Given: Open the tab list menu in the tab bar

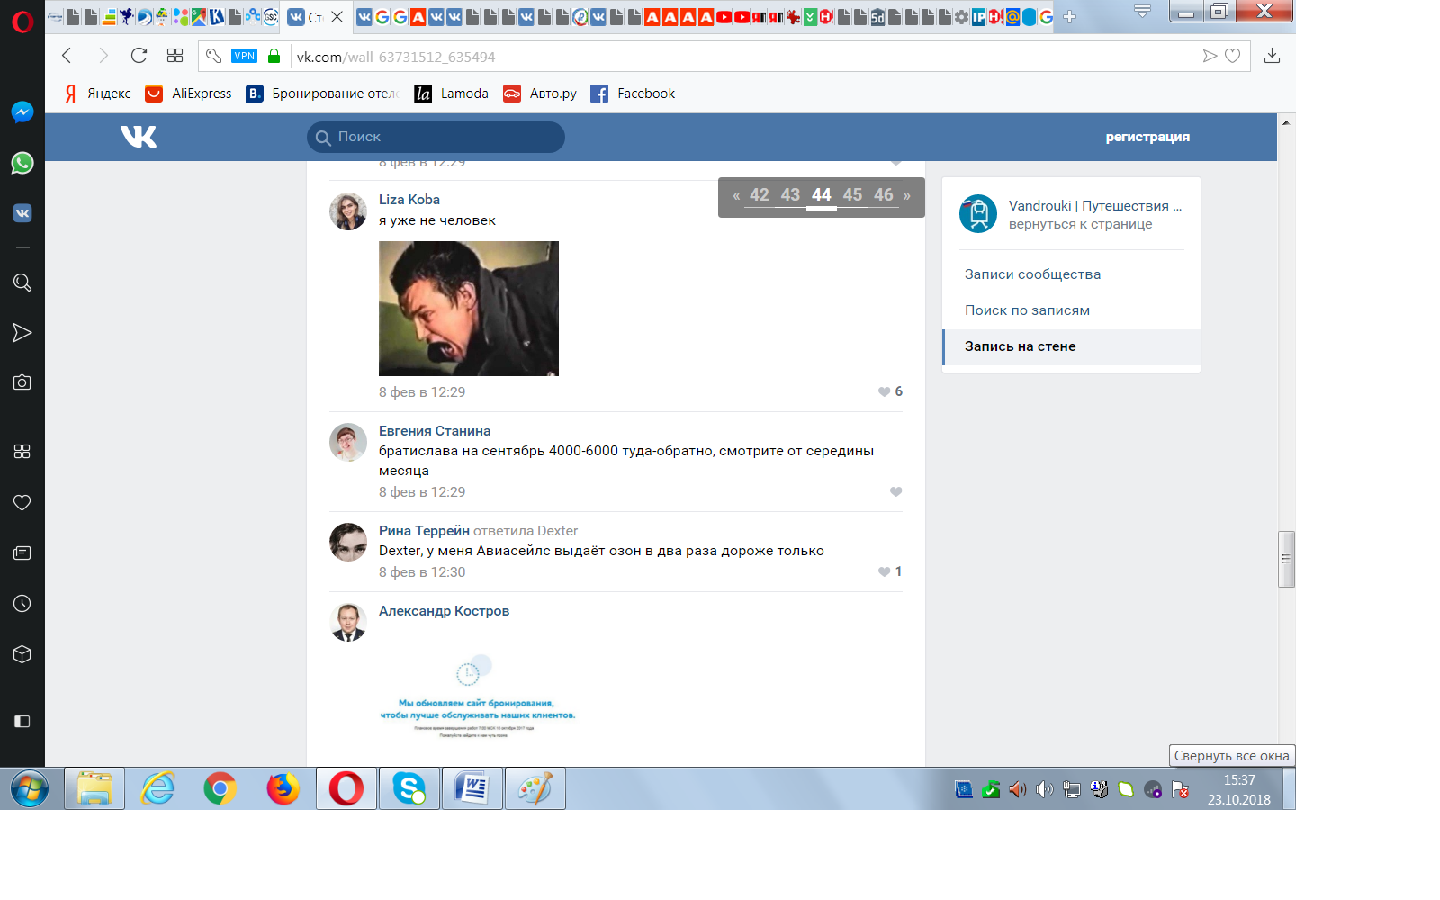Looking at the screenshot, I should pyautogui.click(x=1142, y=11).
